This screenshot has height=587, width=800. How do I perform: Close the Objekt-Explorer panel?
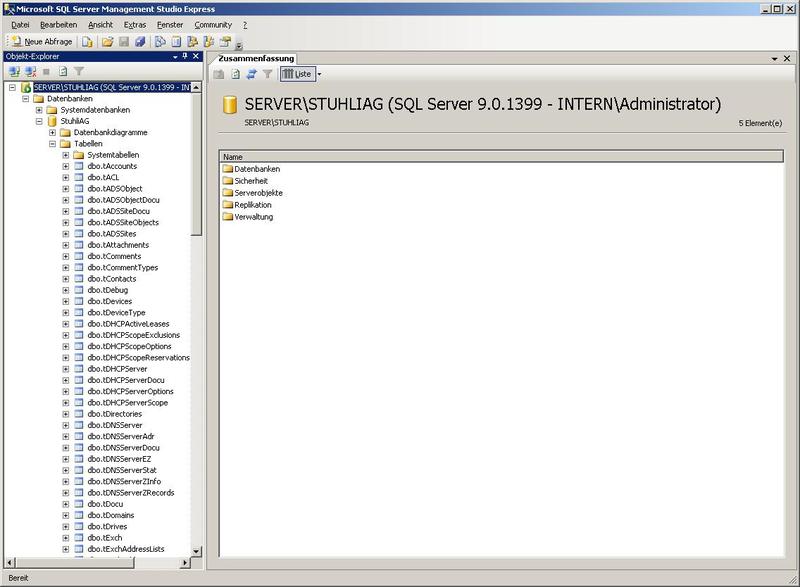pos(195,56)
